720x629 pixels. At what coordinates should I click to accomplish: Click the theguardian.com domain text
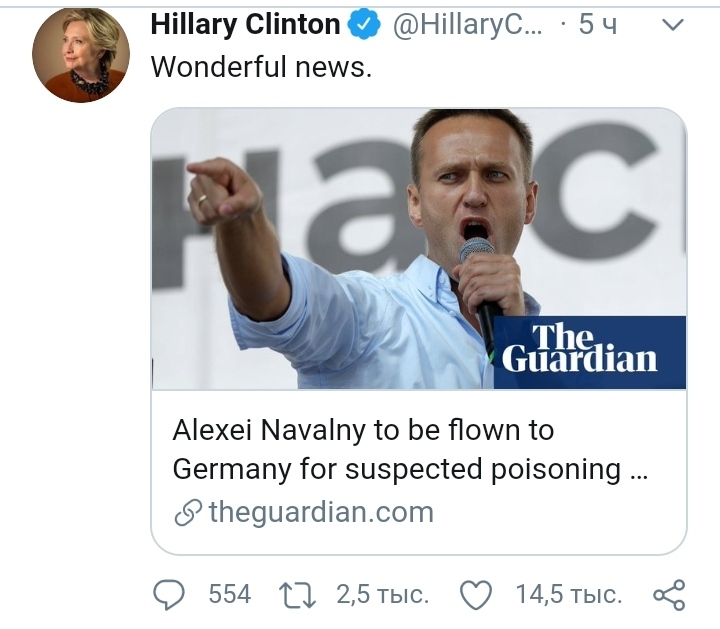click(321, 513)
